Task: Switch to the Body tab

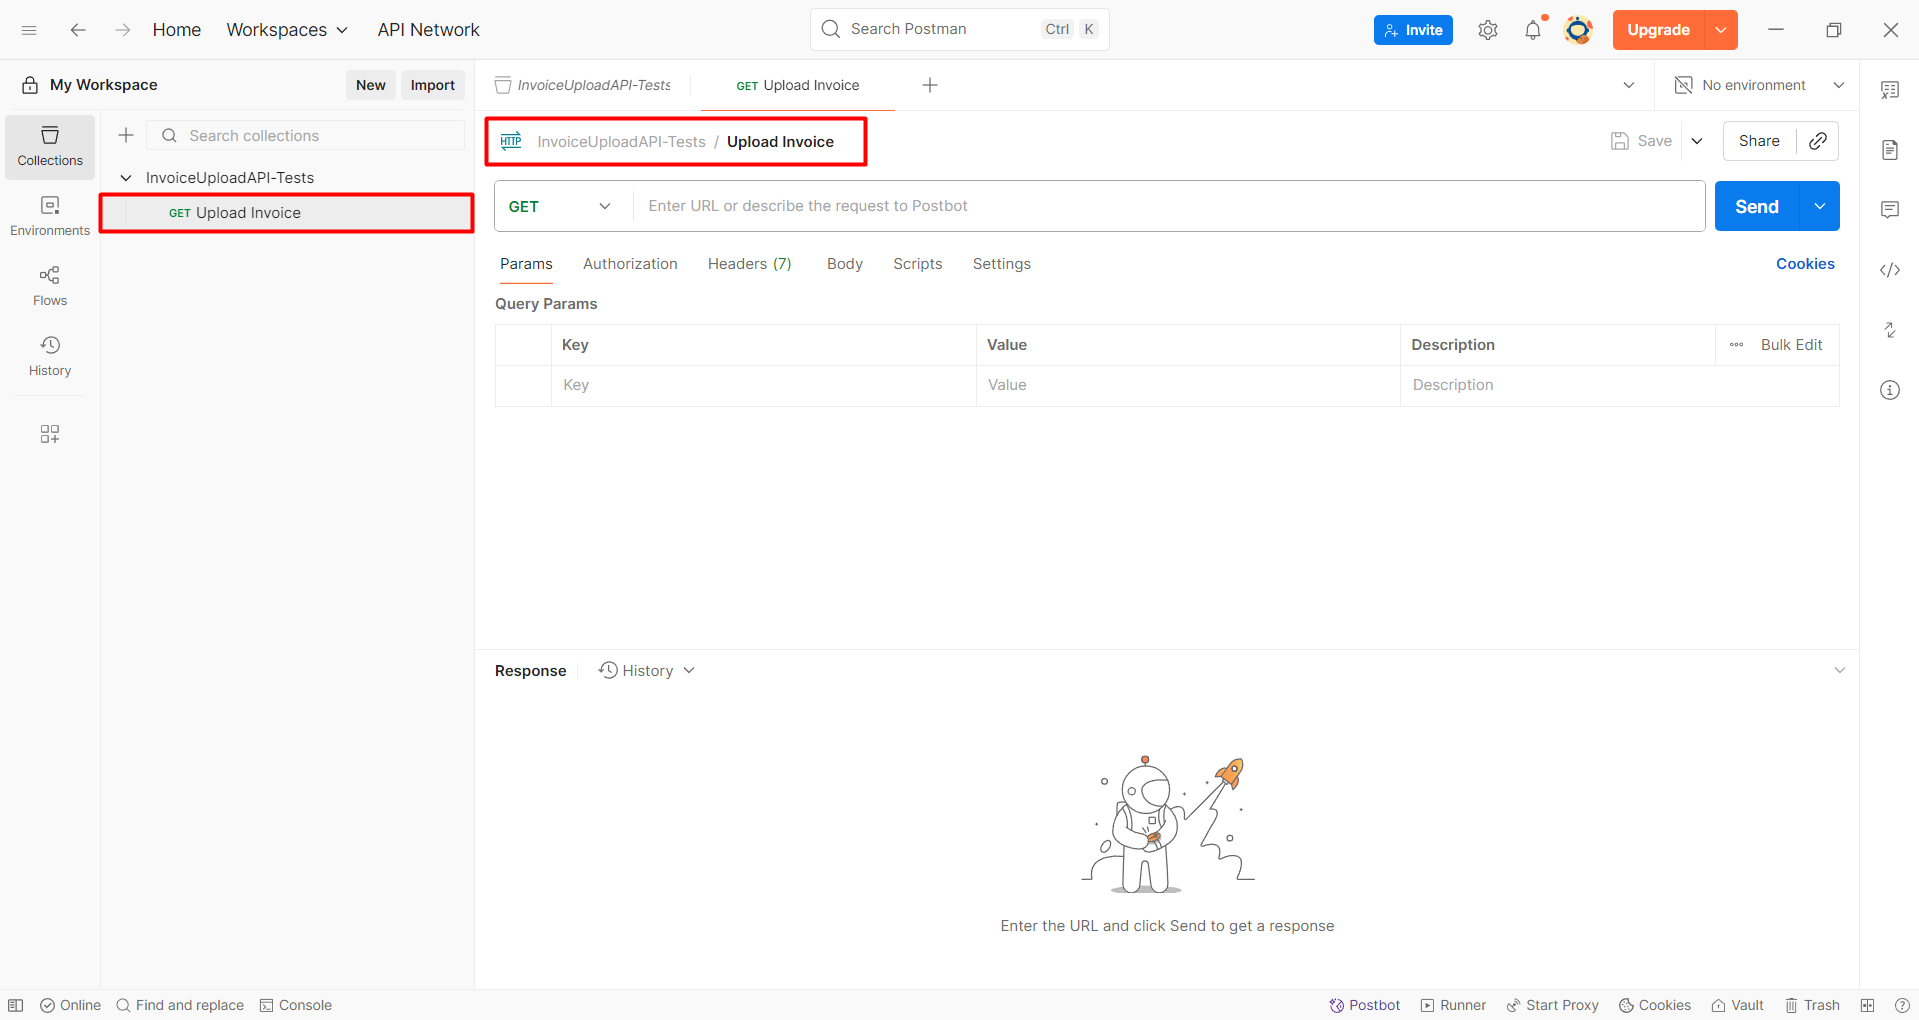Action: coord(844,264)
